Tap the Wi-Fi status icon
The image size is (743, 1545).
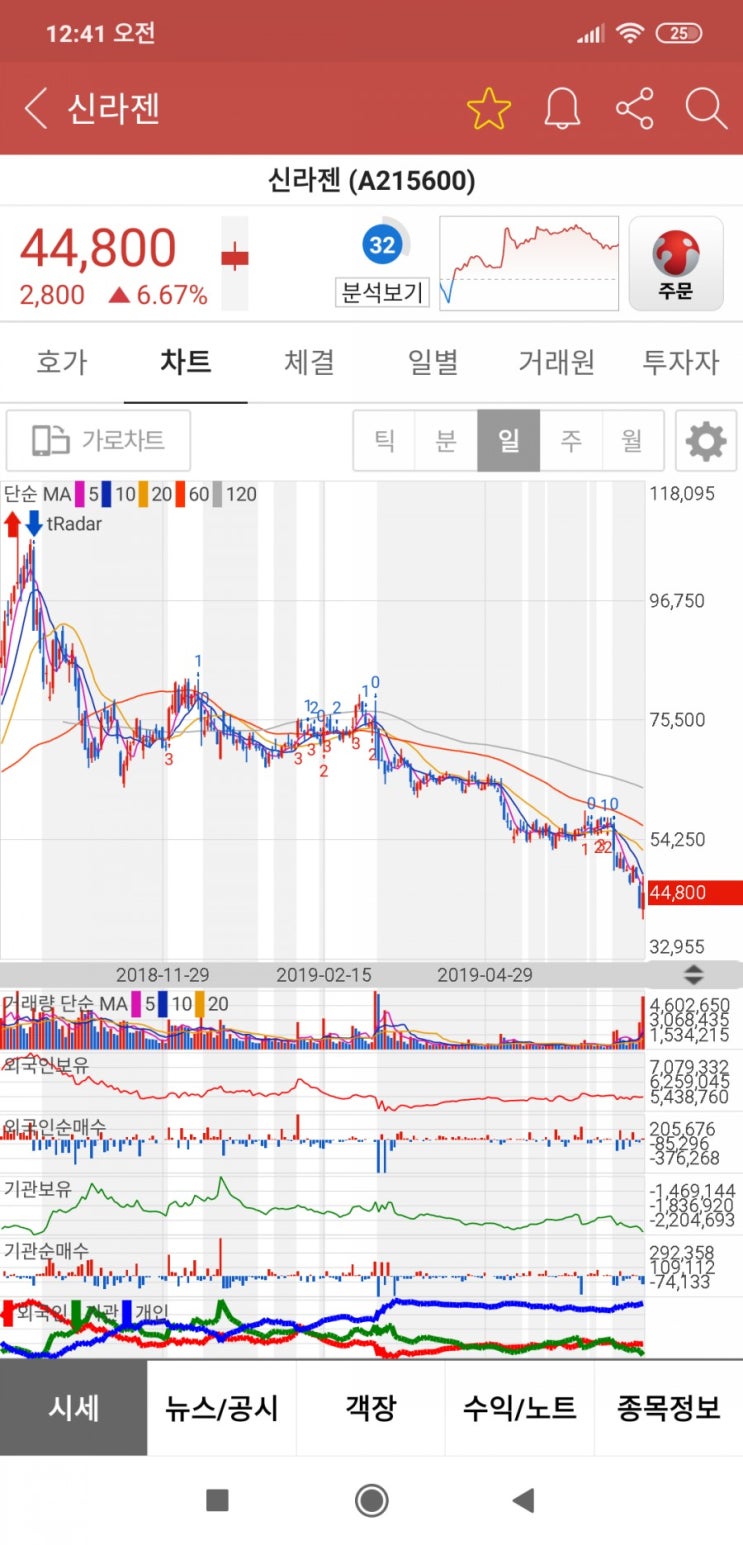[x=629, y=33]
